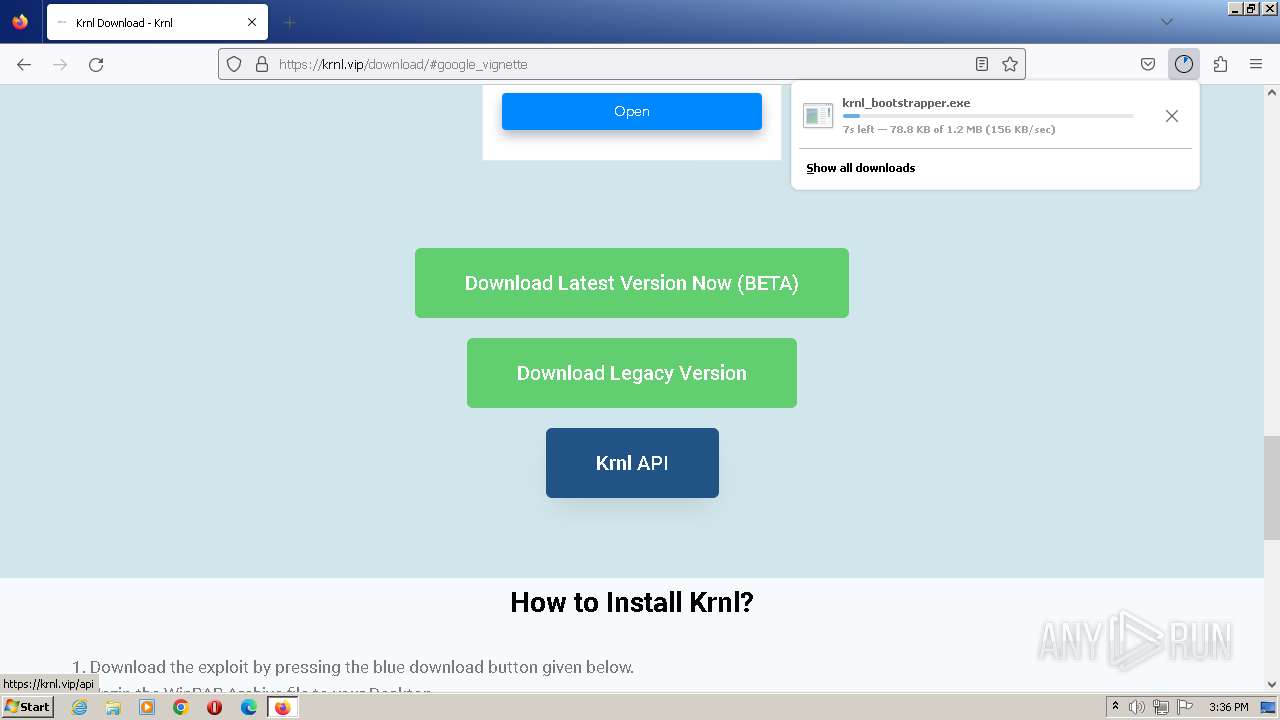Click the URL address bar field
Screen dimensions: 1280x720
622,64
